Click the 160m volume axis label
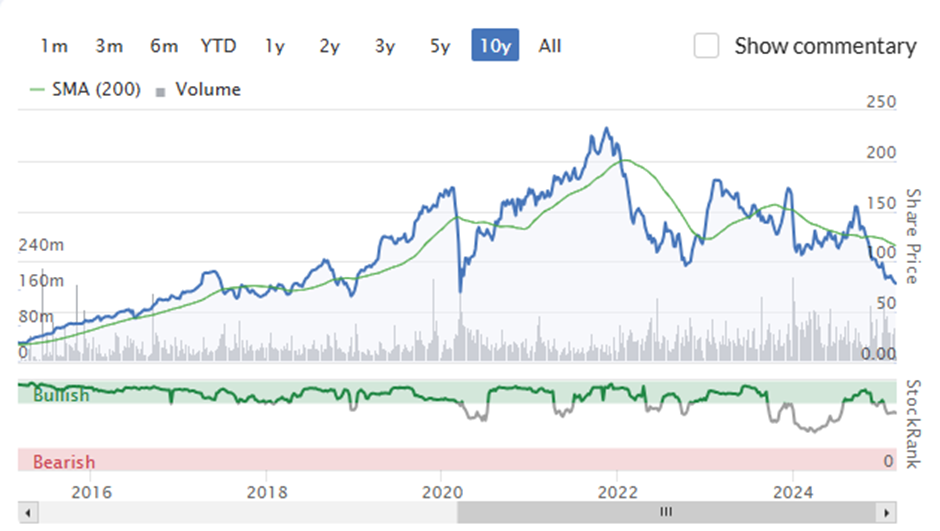The height and width of the screenshot is (531, 940). pyautogui.click(x=41, y=280)
